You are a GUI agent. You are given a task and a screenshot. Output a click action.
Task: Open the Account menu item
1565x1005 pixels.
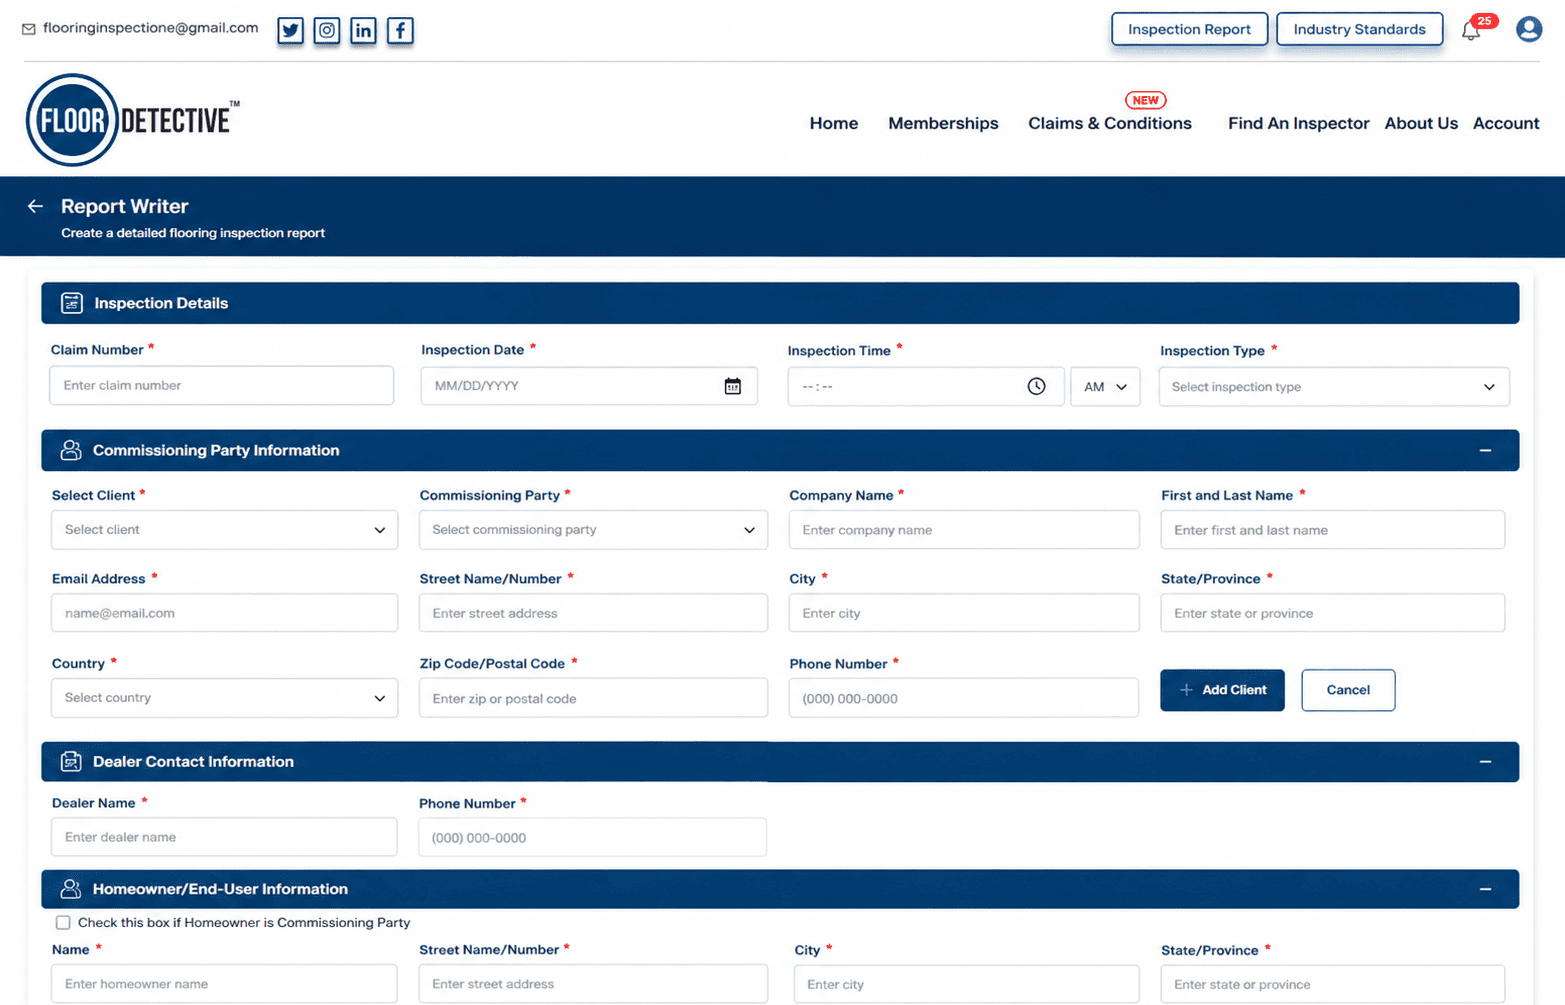1506,123
